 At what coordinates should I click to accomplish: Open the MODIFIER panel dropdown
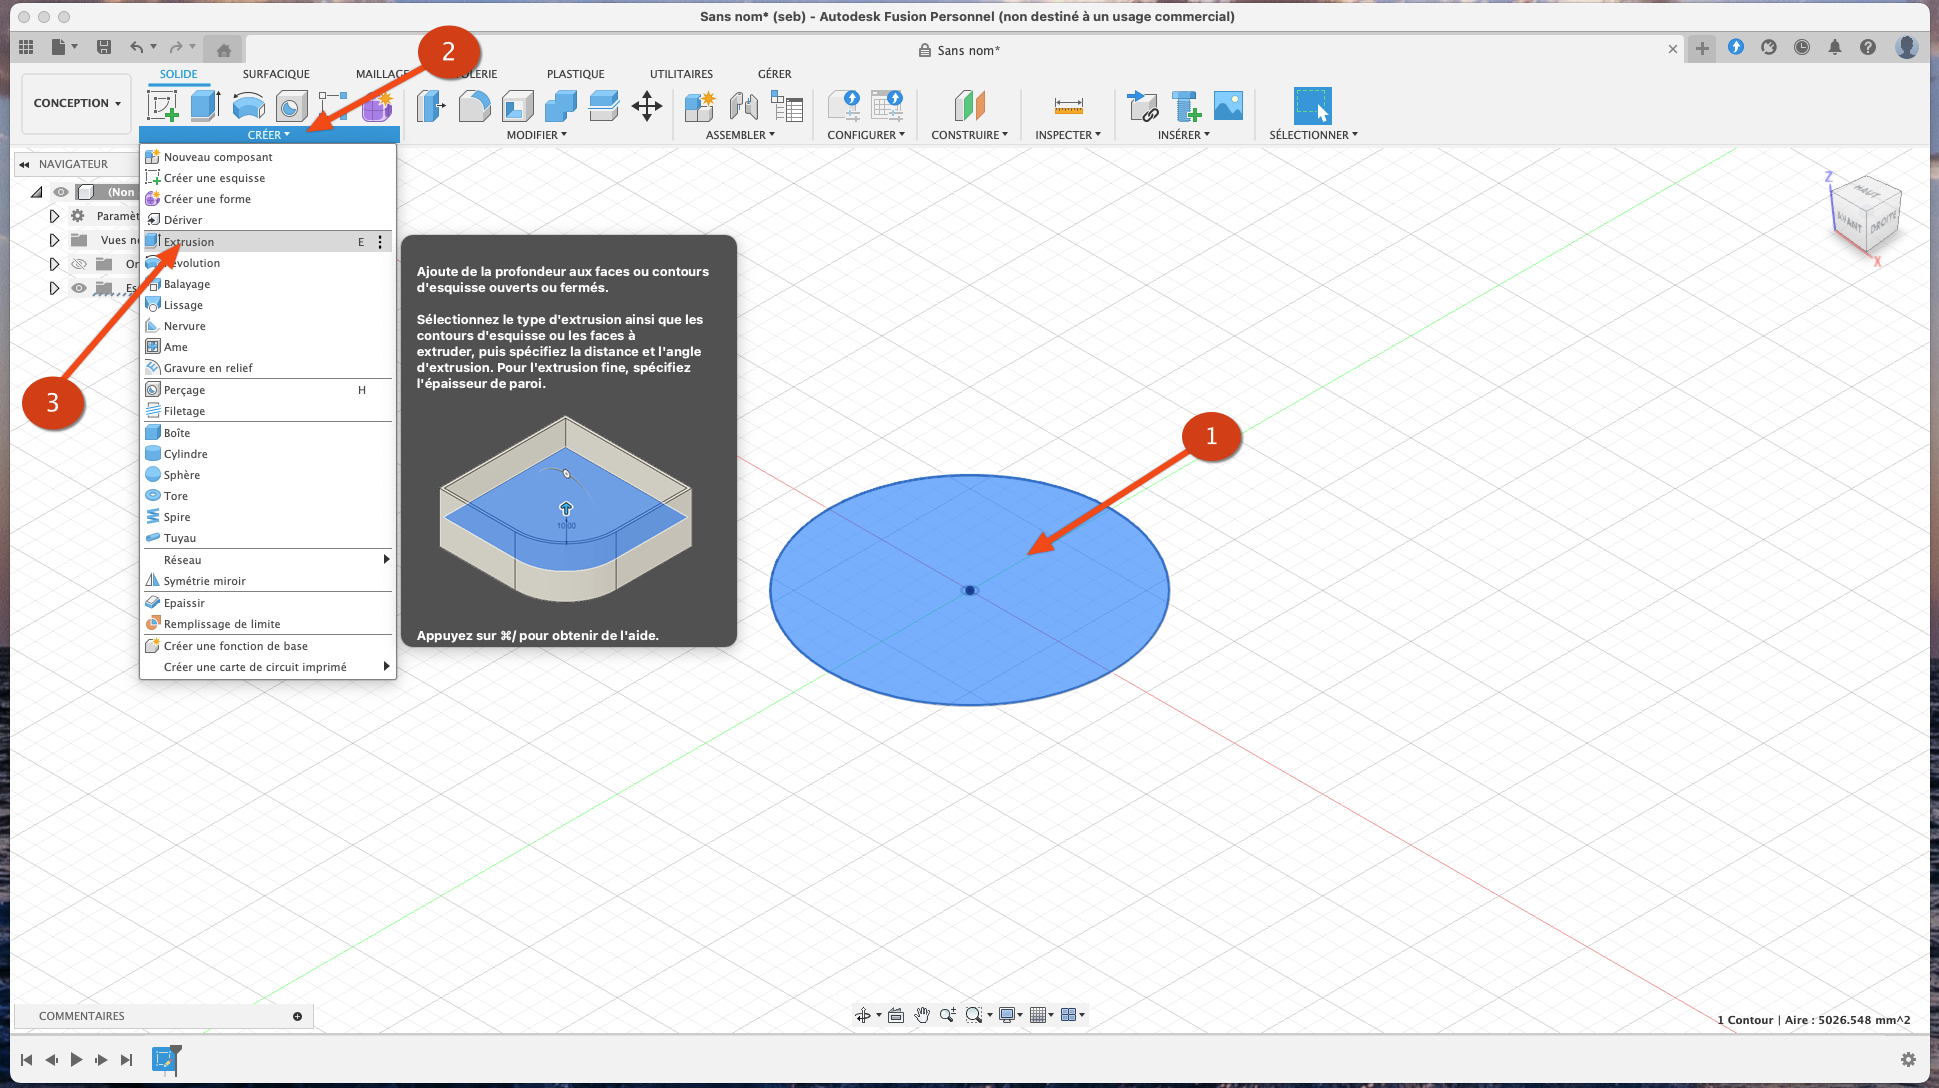click(536, 135)
